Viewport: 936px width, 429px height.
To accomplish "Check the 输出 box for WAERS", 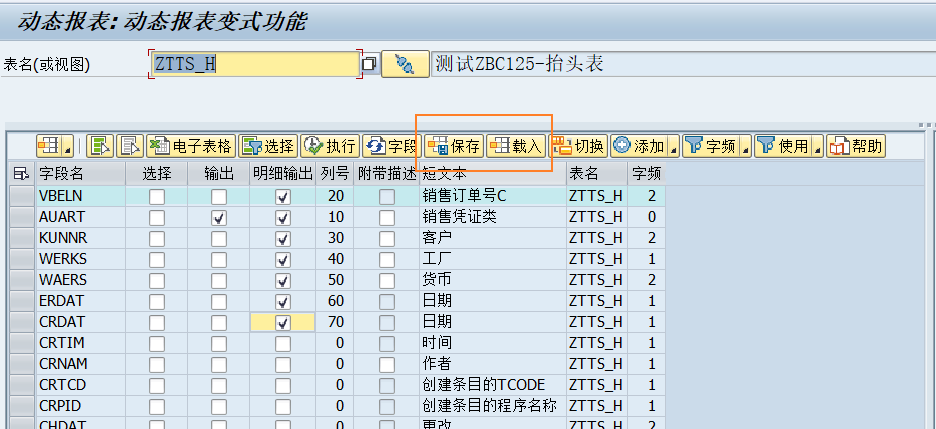I will point(219,280).
